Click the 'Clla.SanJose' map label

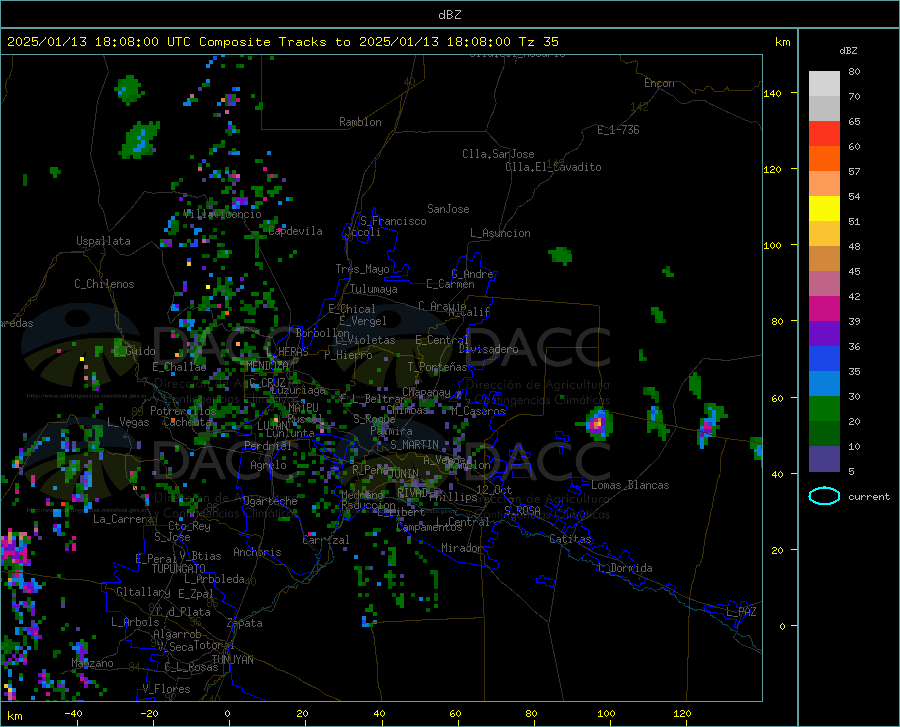(x=498, y=154)
